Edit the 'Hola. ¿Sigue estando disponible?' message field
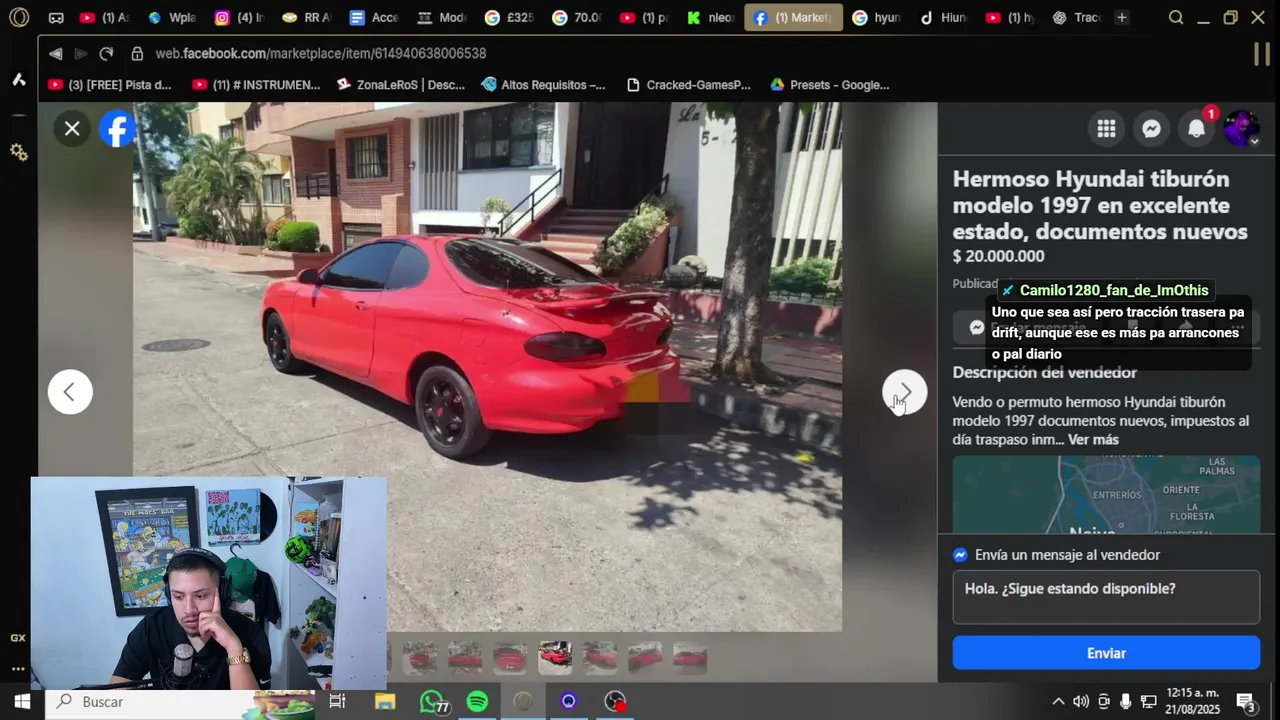Image resolution: width=1280 pixels, height=720 pixels. (1106, 597)
